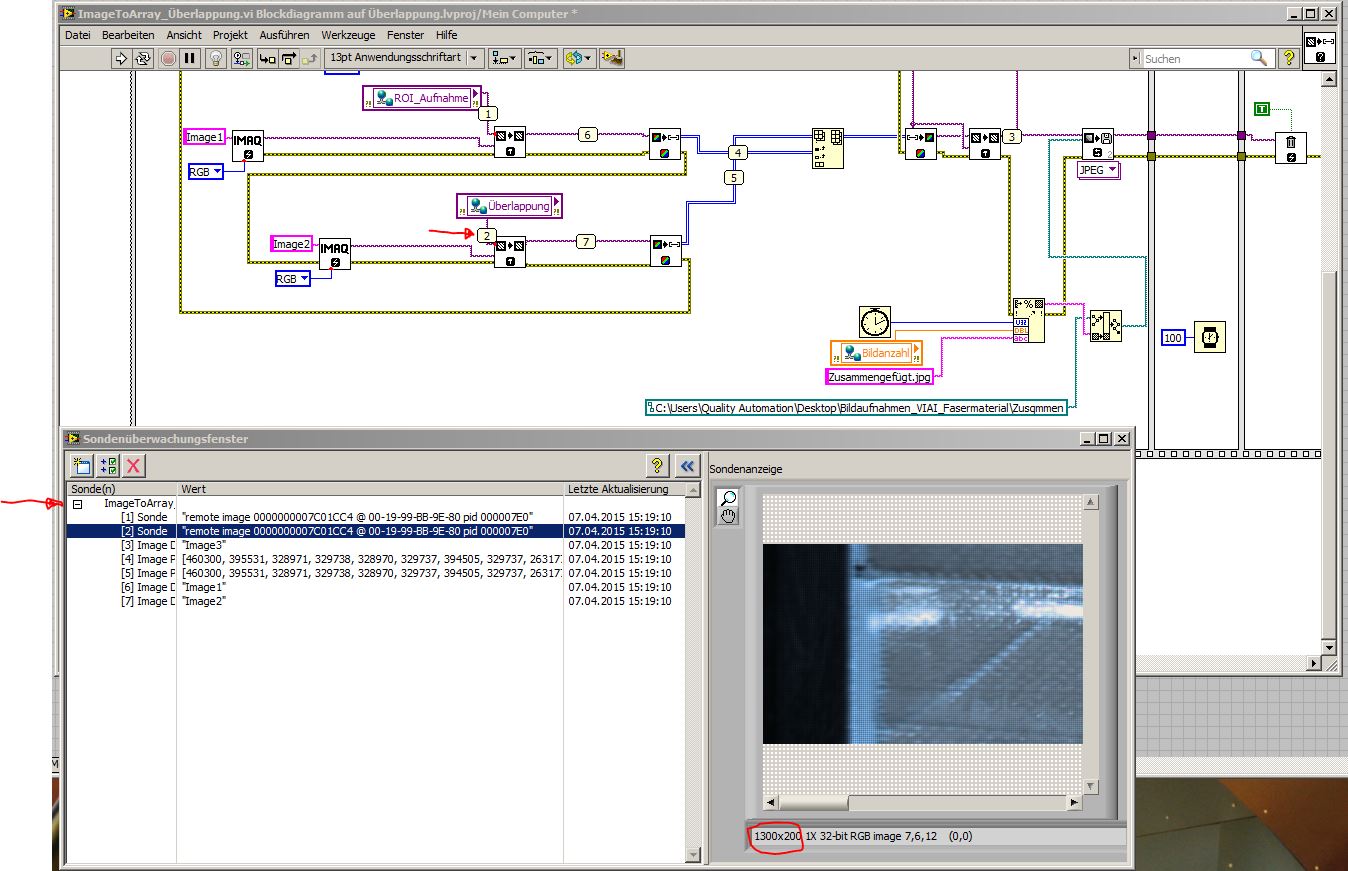Click the new probe window icon
The image size is (1348, 871).
click(x=81, y=464)
